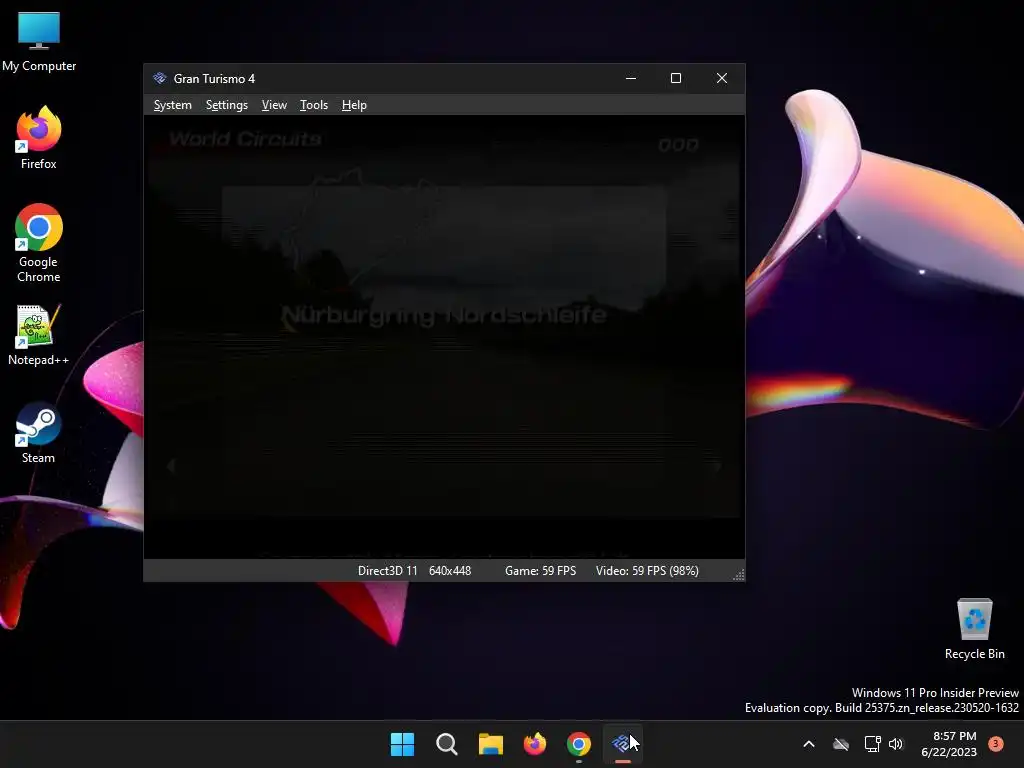Image resolution: width=1024 pixels, height=768 pixels.
Task: Select the Notepad++ desktop shortcut
Action: [39, 335]
